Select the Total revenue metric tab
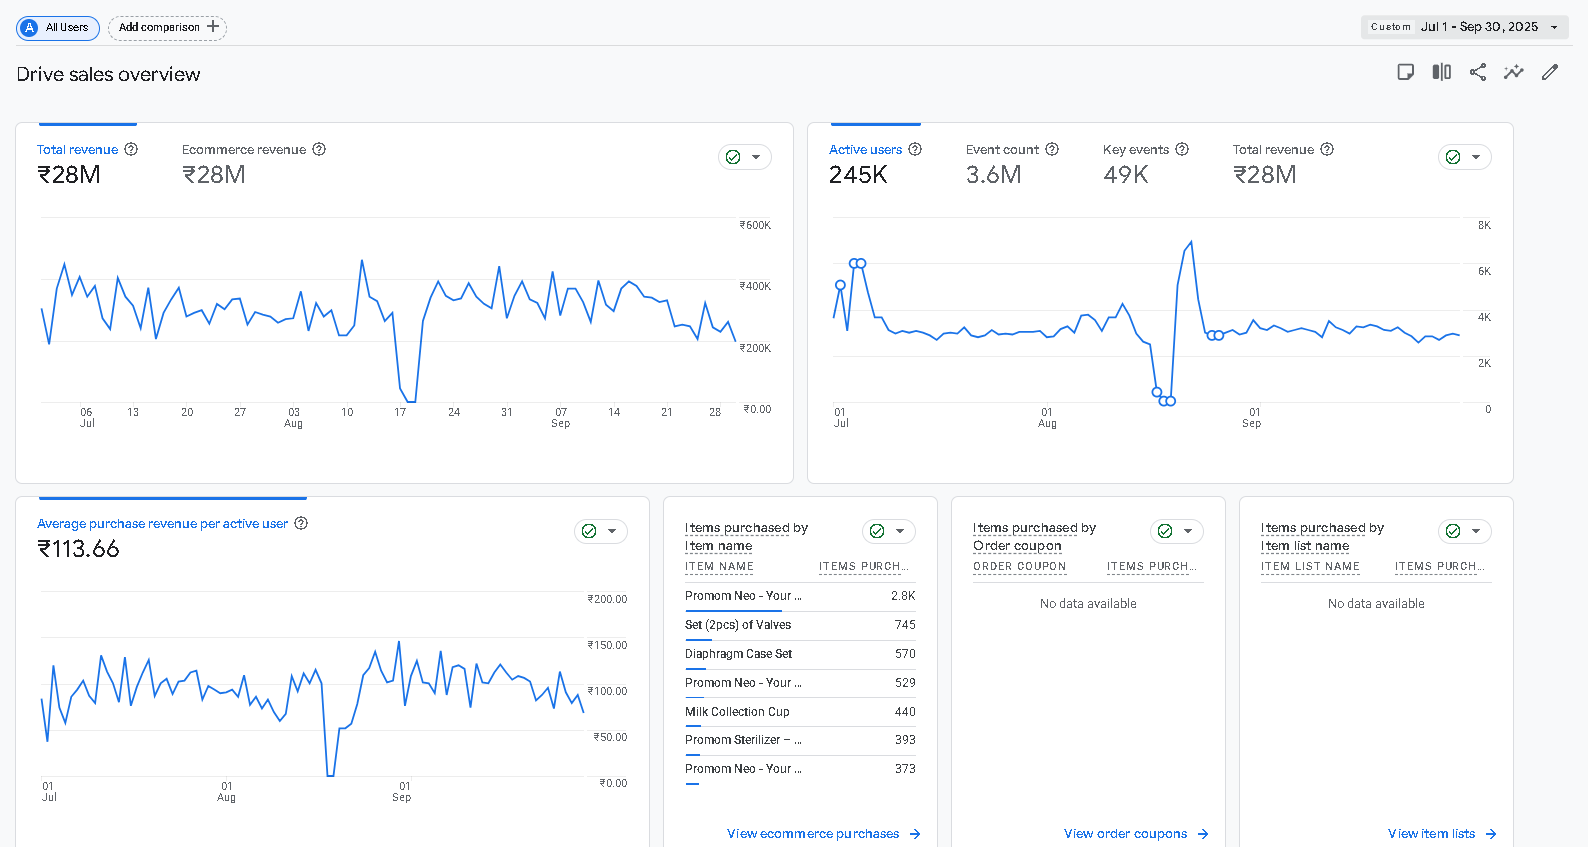1588x847 pixels. (87, 163)
